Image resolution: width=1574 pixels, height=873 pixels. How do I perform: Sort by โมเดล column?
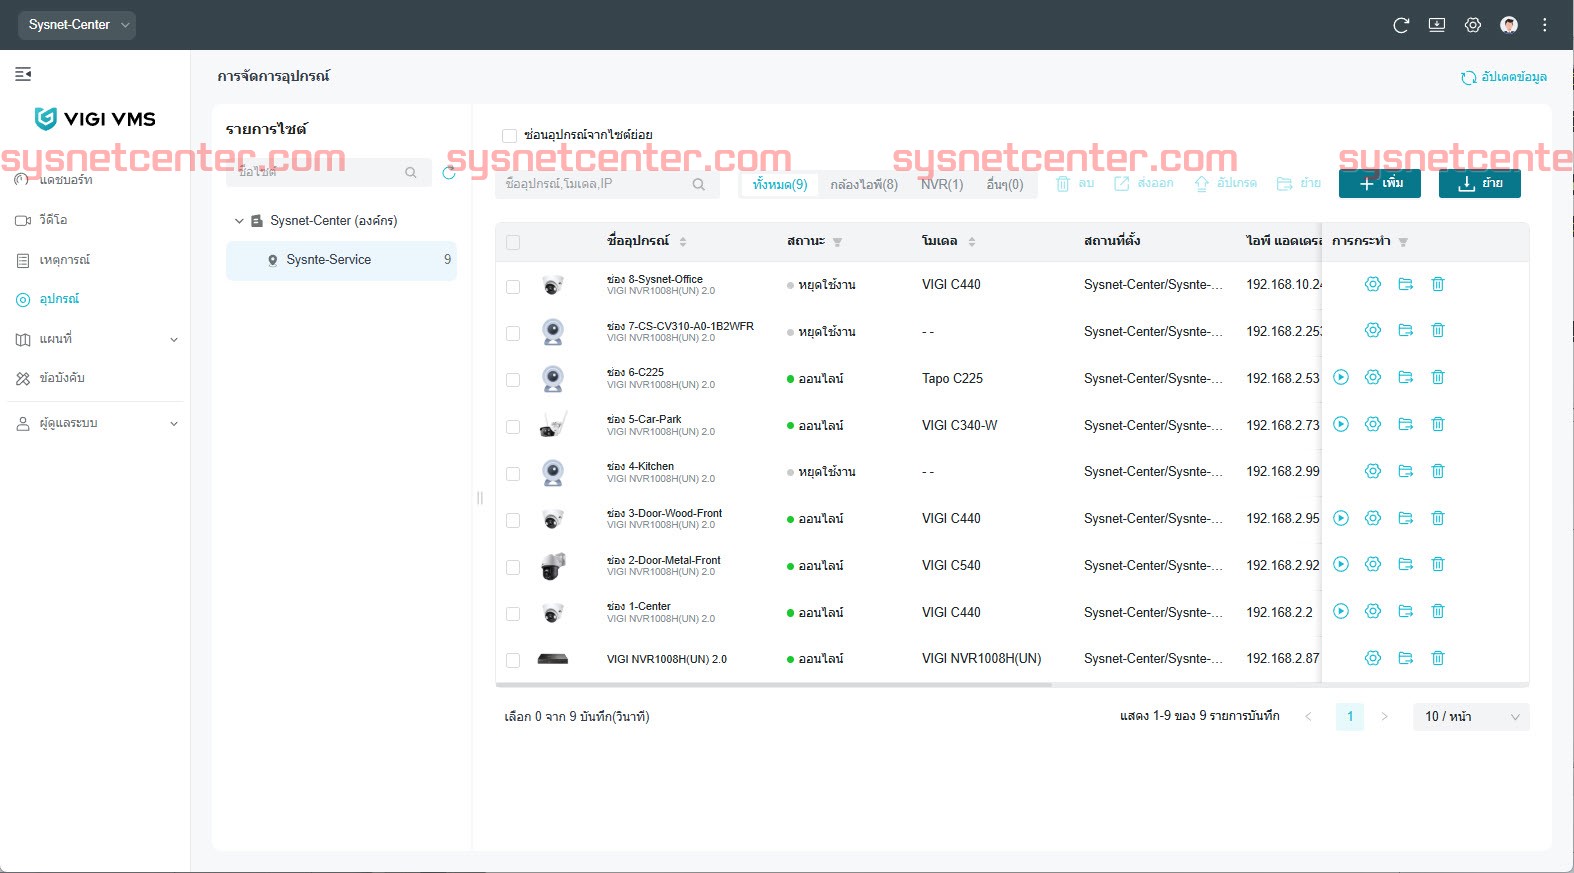pos(971,242)
